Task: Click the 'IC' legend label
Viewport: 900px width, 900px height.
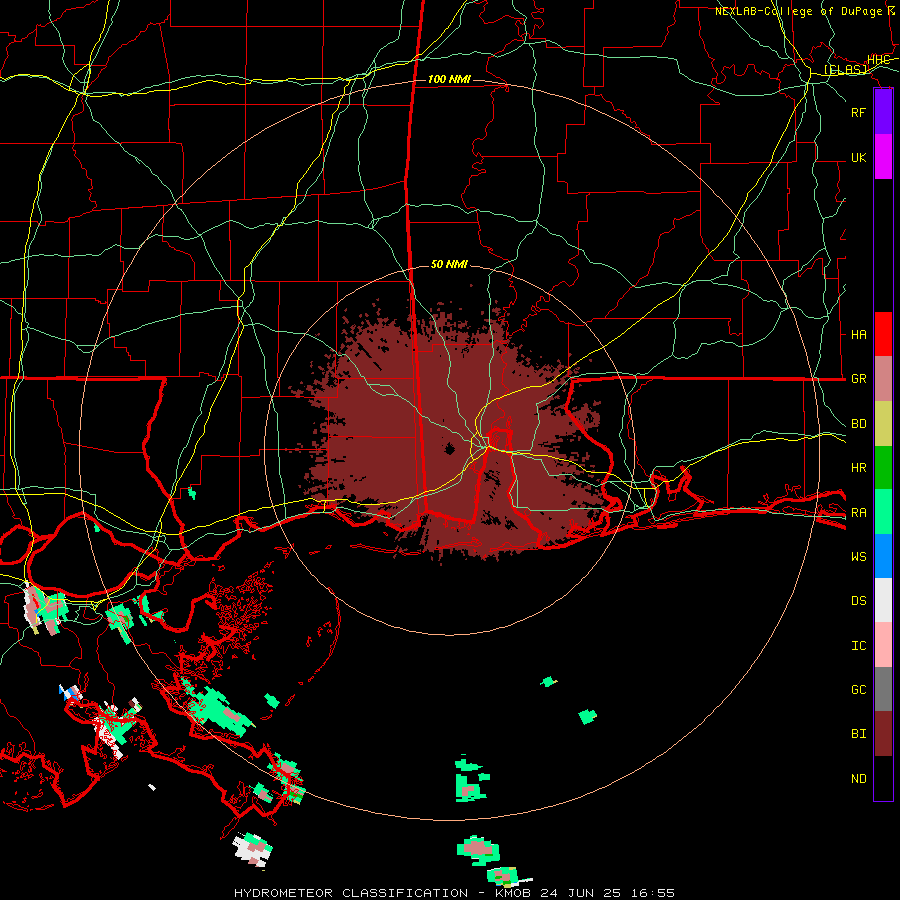Action: click(859, 646)
